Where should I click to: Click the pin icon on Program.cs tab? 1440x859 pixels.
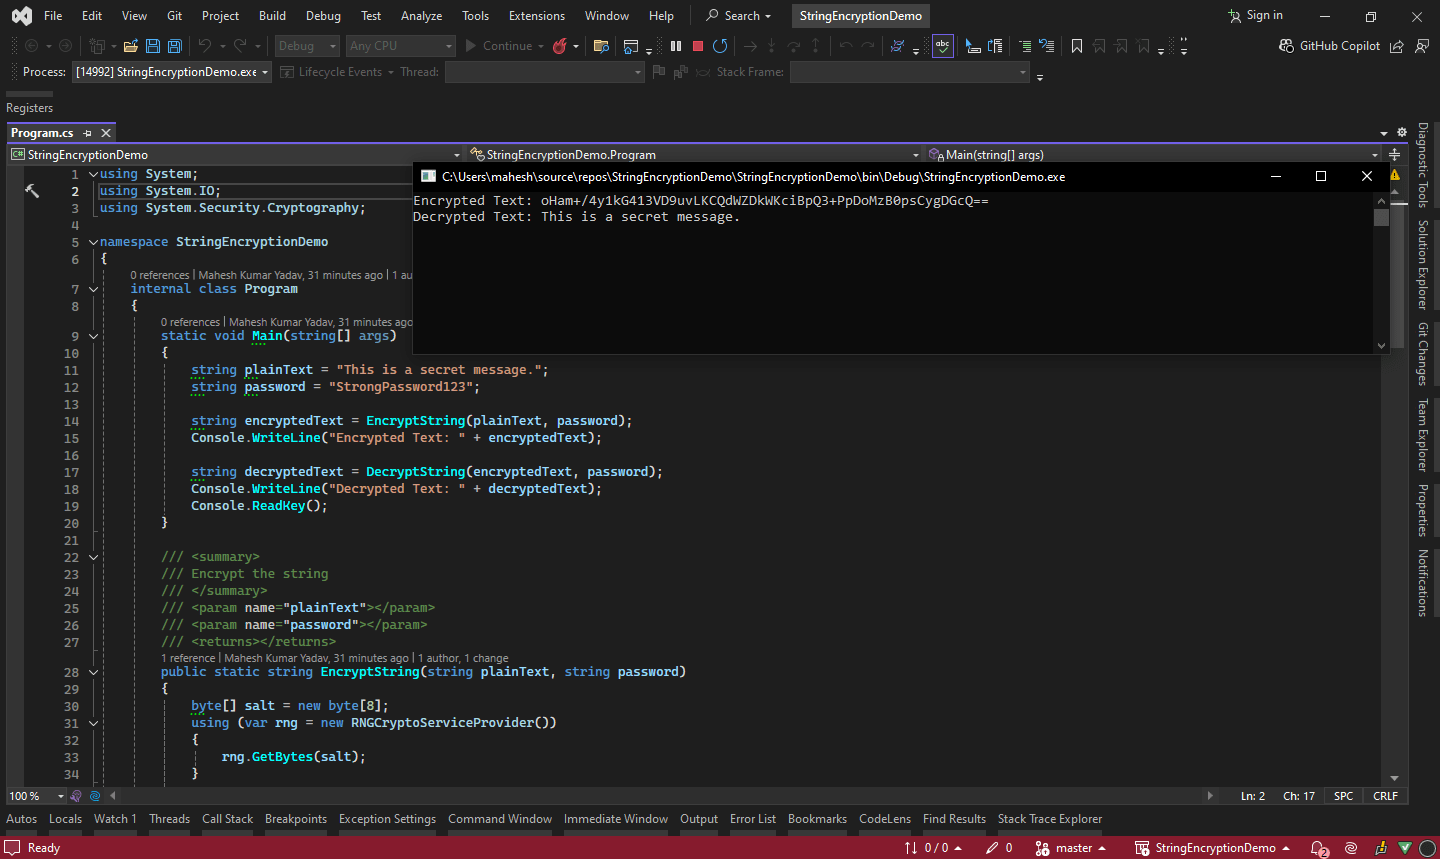(x=88, y=133)
